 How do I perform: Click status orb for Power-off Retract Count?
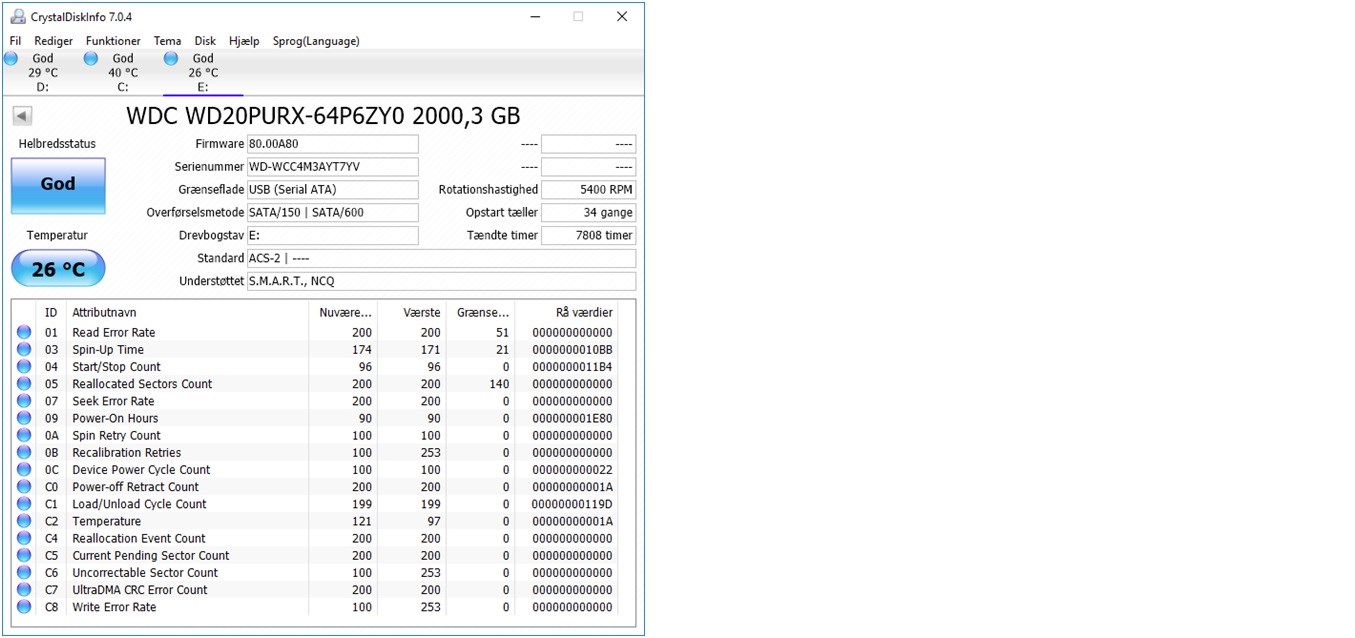[24, 486]
